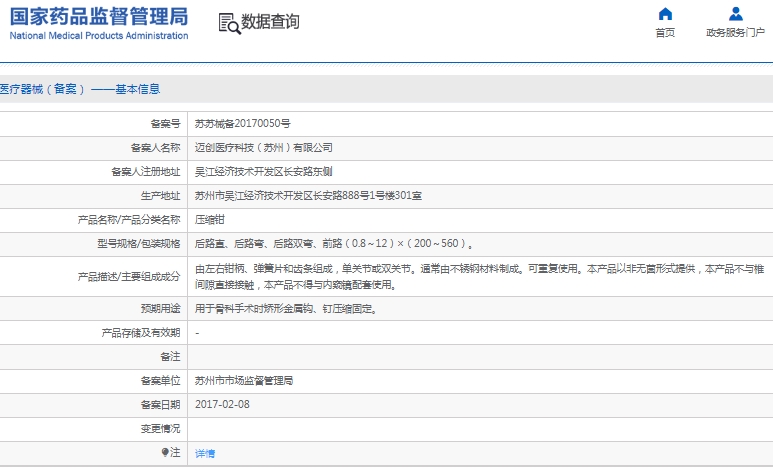Go to 首页 link text
Screen dimensions: 773x469
pos(665,33)
